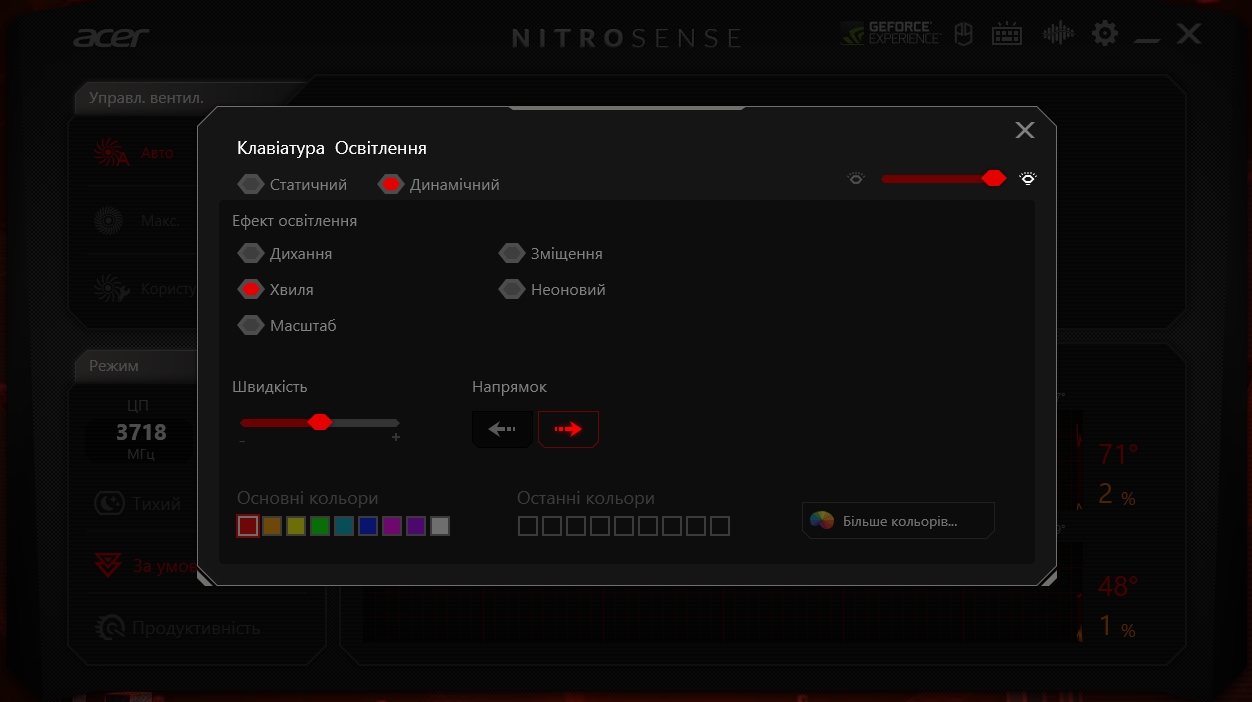Click the dim eye icon for minimum brightness
The image size is (1252, 702).
pyautogui.click(x=856, y=178)
